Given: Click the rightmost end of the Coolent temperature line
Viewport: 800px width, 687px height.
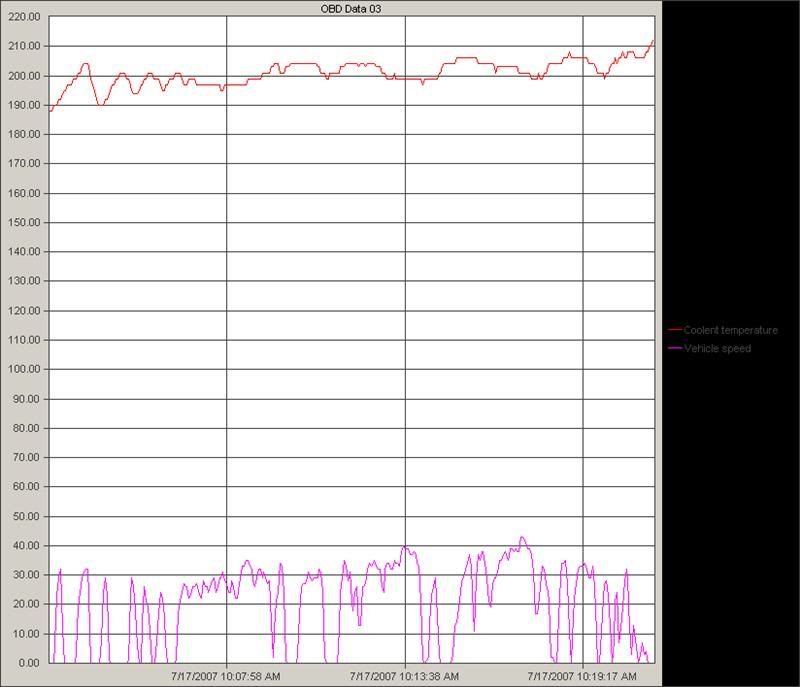Looking at the screenshot, I should (x=653, y=40).
